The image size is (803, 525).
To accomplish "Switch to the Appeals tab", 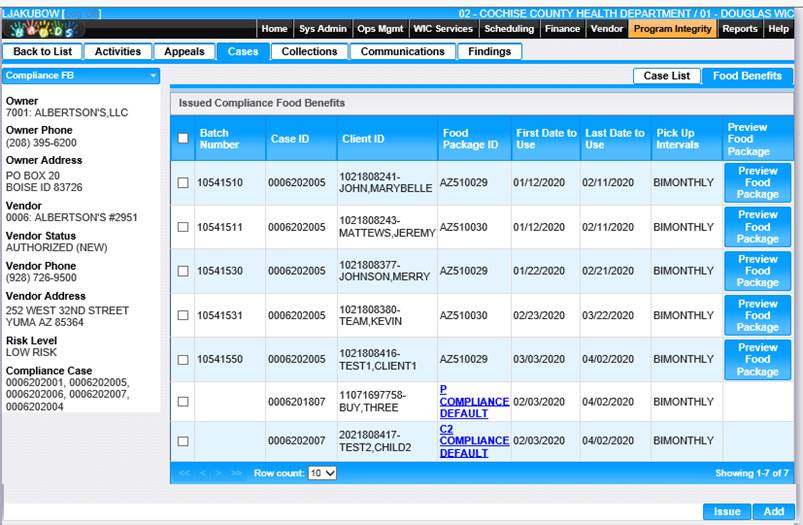I will [x=184, y=52].
